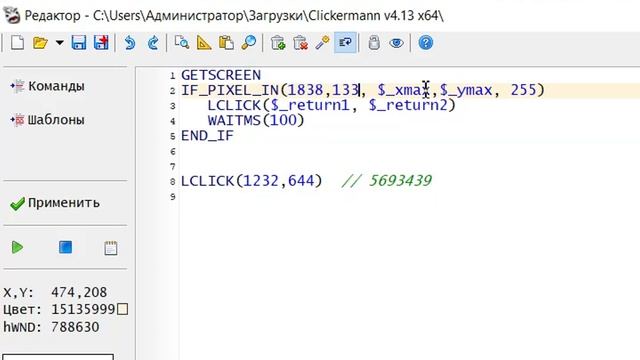Click the GETSCREEN command on line 1
The image size is (640, 360).
[x=221, y=75]
